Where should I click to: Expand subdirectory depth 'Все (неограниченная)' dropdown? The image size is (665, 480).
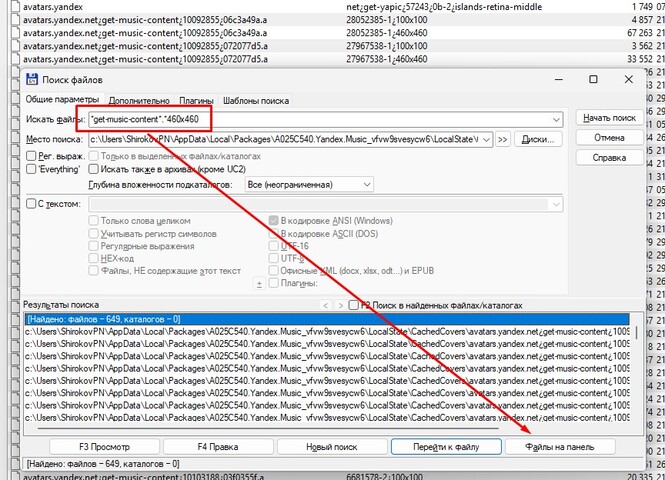tap(367, 185)
